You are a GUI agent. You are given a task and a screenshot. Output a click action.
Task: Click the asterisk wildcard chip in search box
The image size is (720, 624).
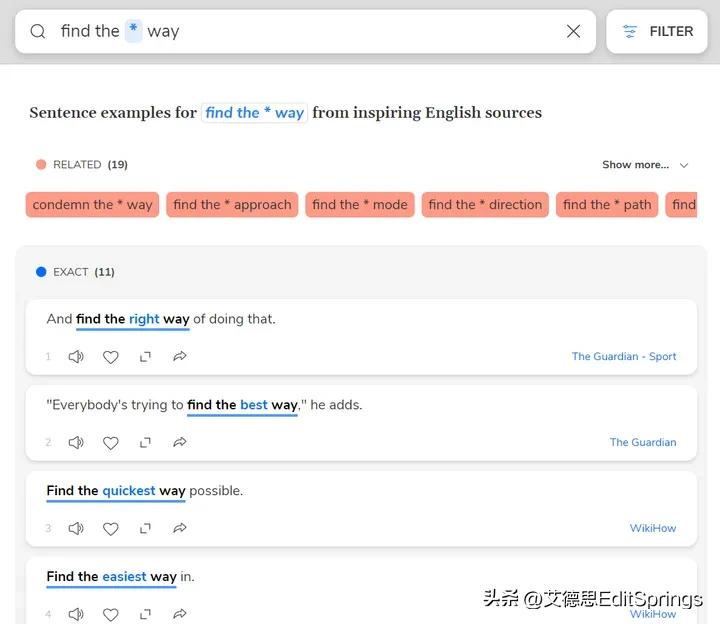[x=133, y=31]
